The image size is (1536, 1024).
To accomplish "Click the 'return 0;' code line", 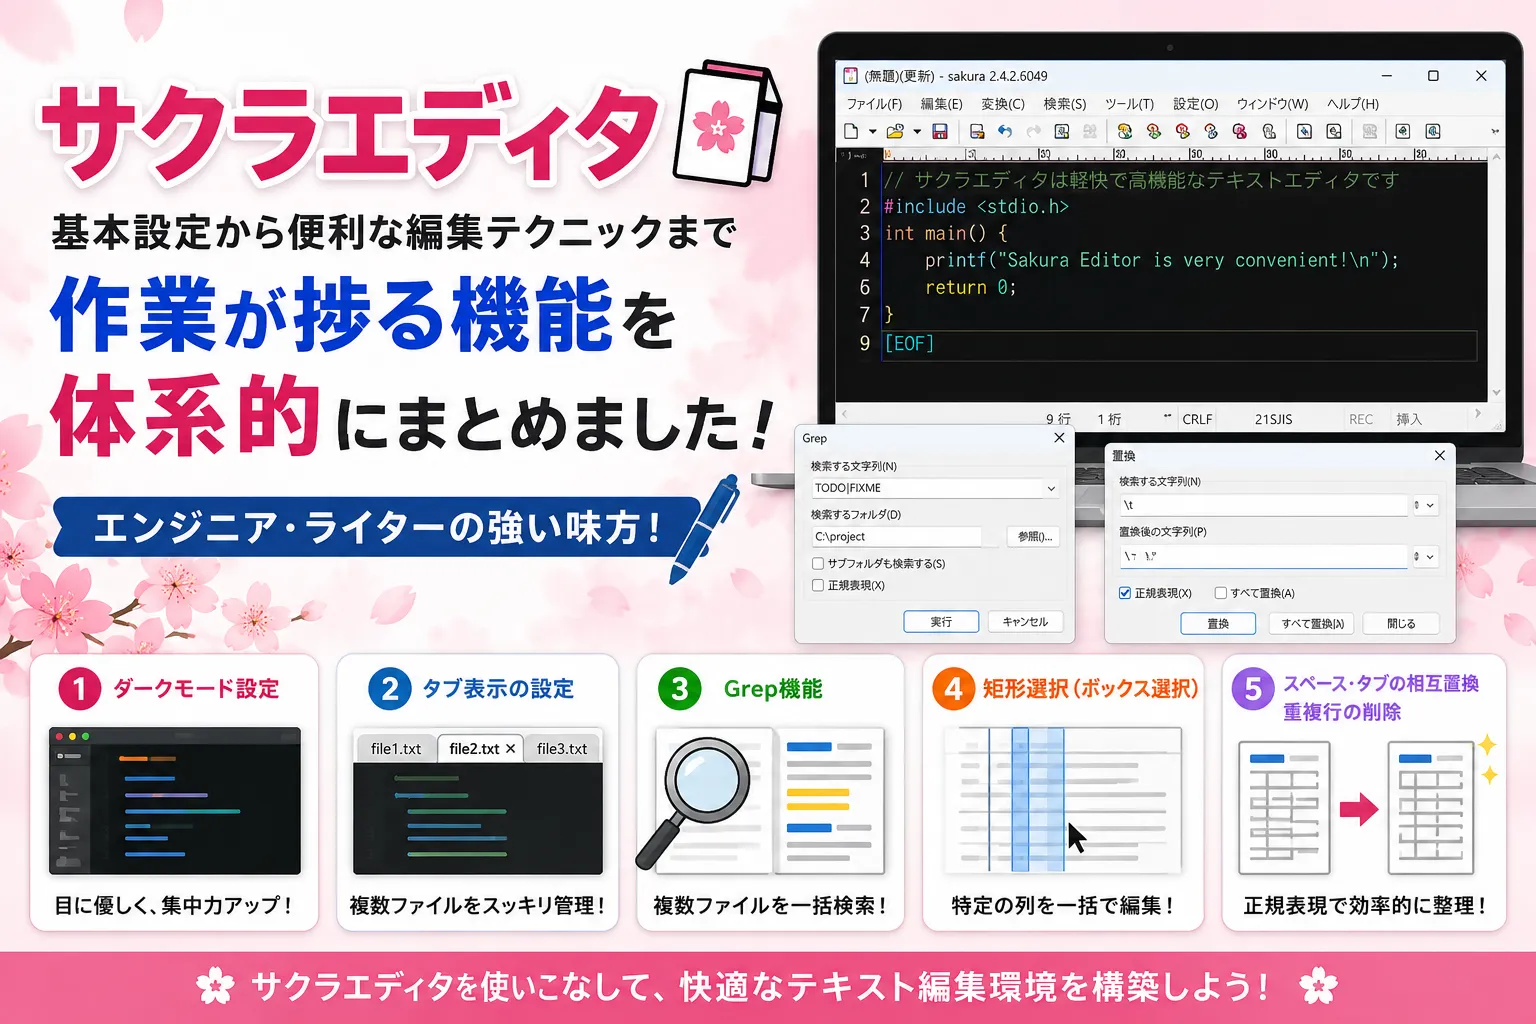I will coord(970,288).
